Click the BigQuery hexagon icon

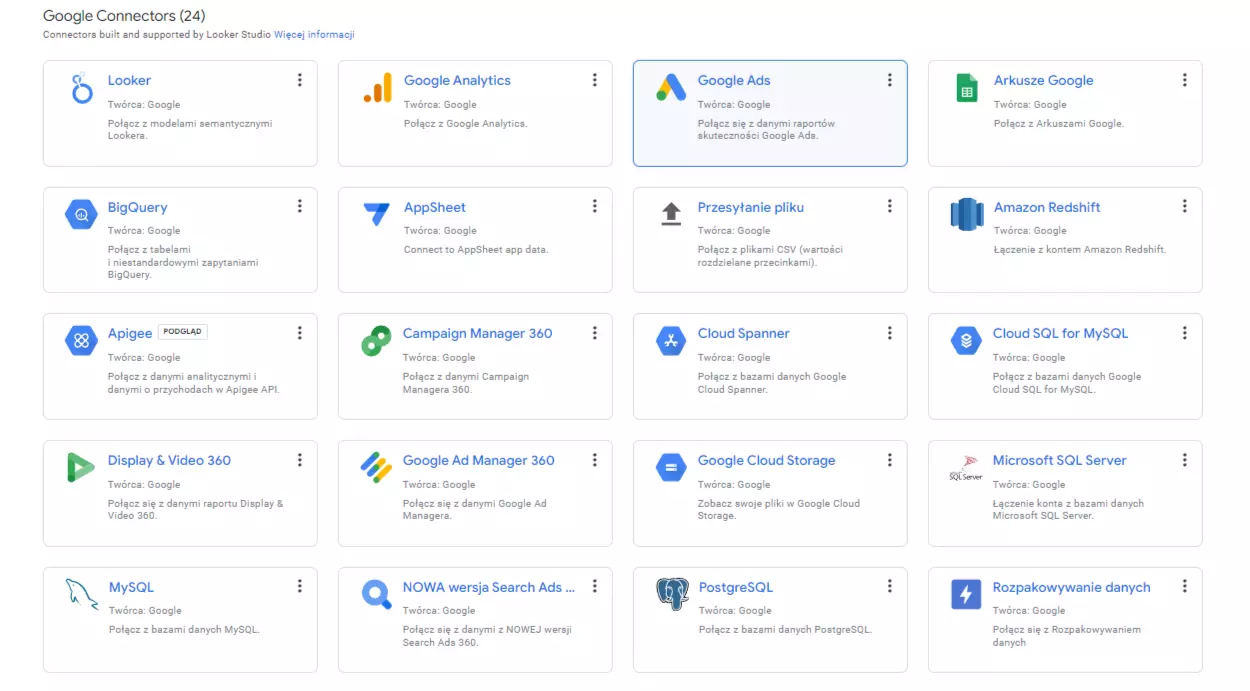81,214
